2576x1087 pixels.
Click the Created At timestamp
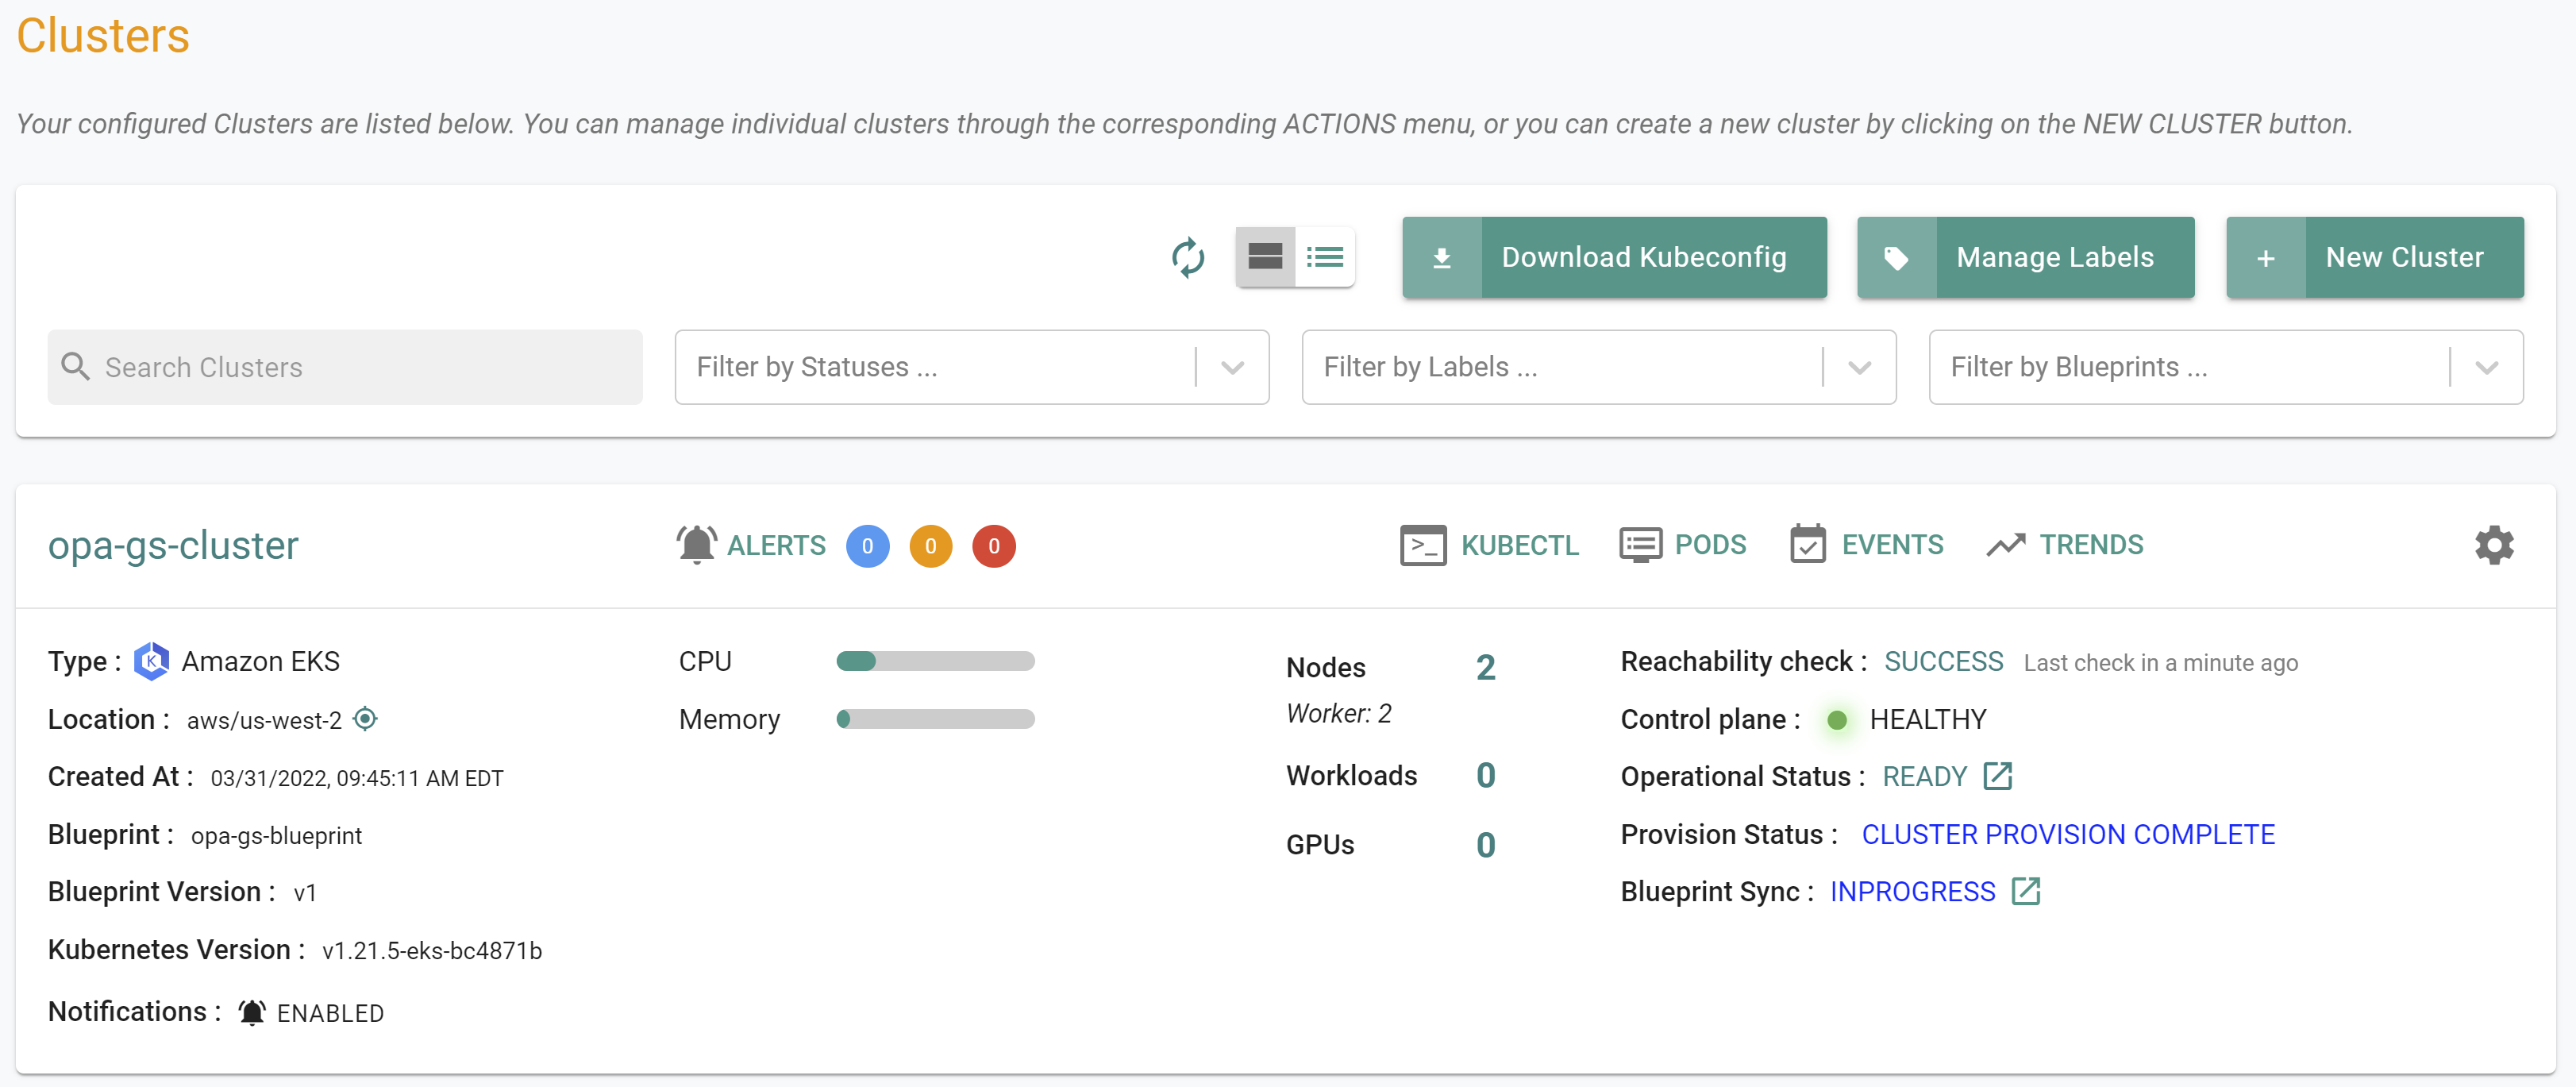click(x=357, y=778)
